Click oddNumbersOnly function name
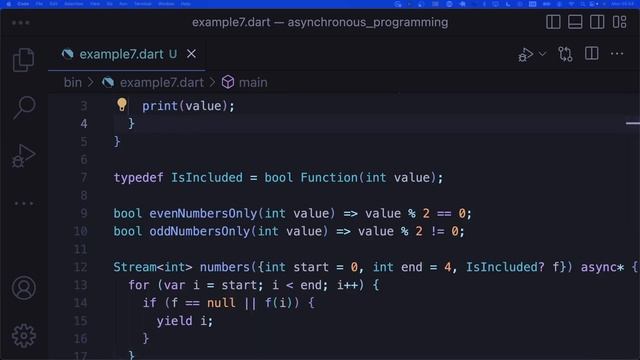 coord(200,231)
